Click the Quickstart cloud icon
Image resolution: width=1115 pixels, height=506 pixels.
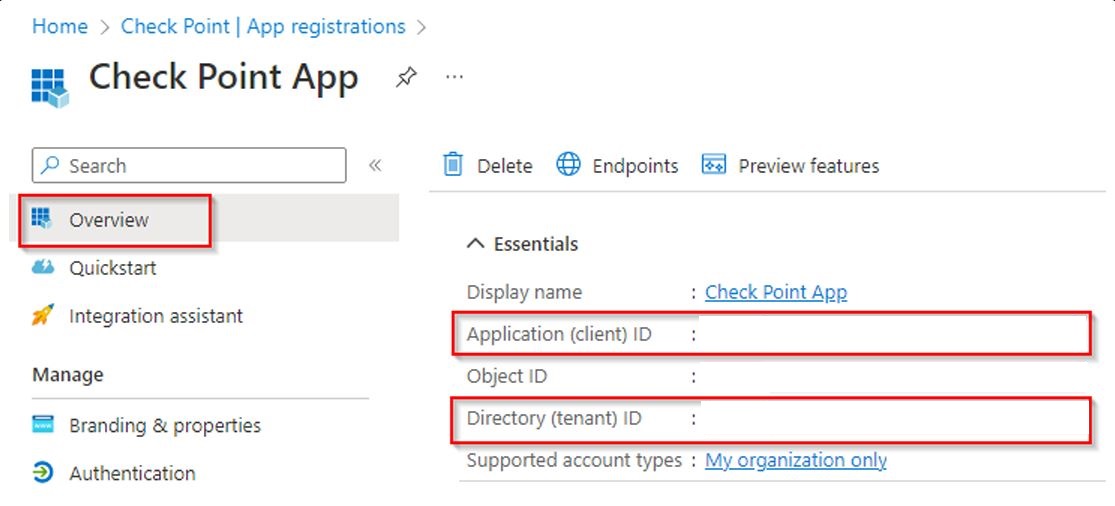pyautogui.click(x=43, y=268)
